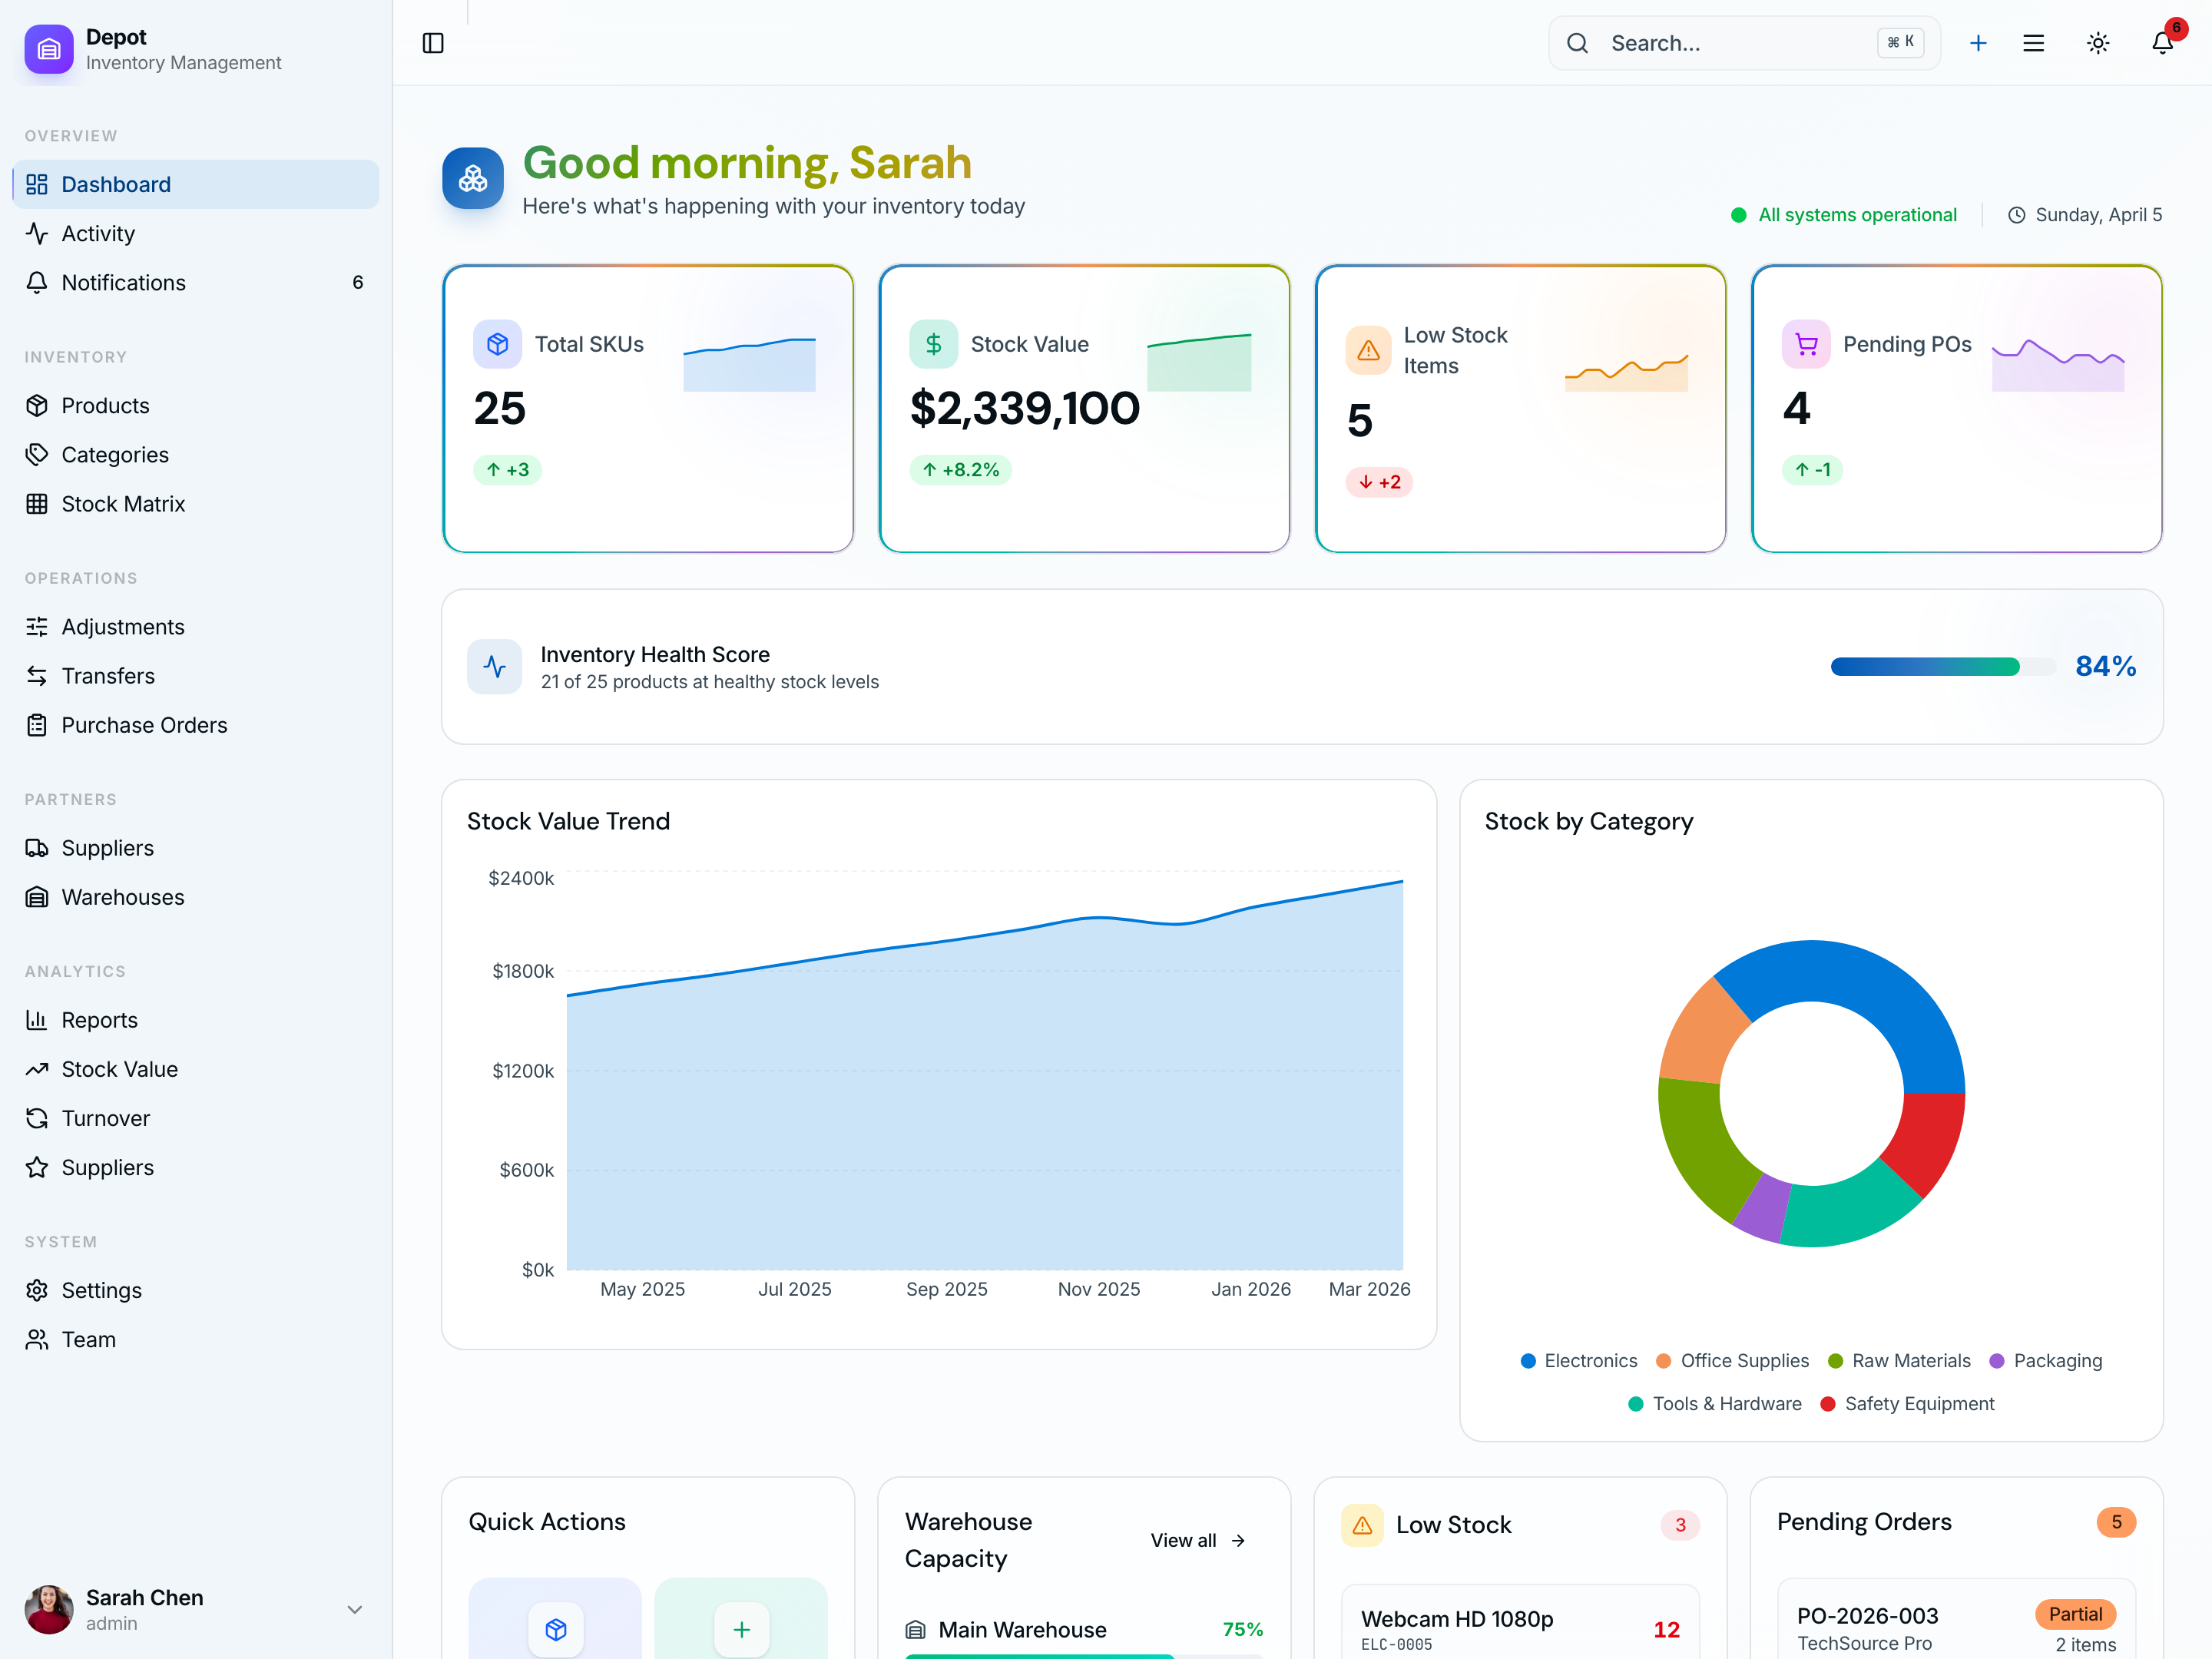Click the Depot app logo
This screenshot has width=2212, height=1659.
tap(48, 48)
